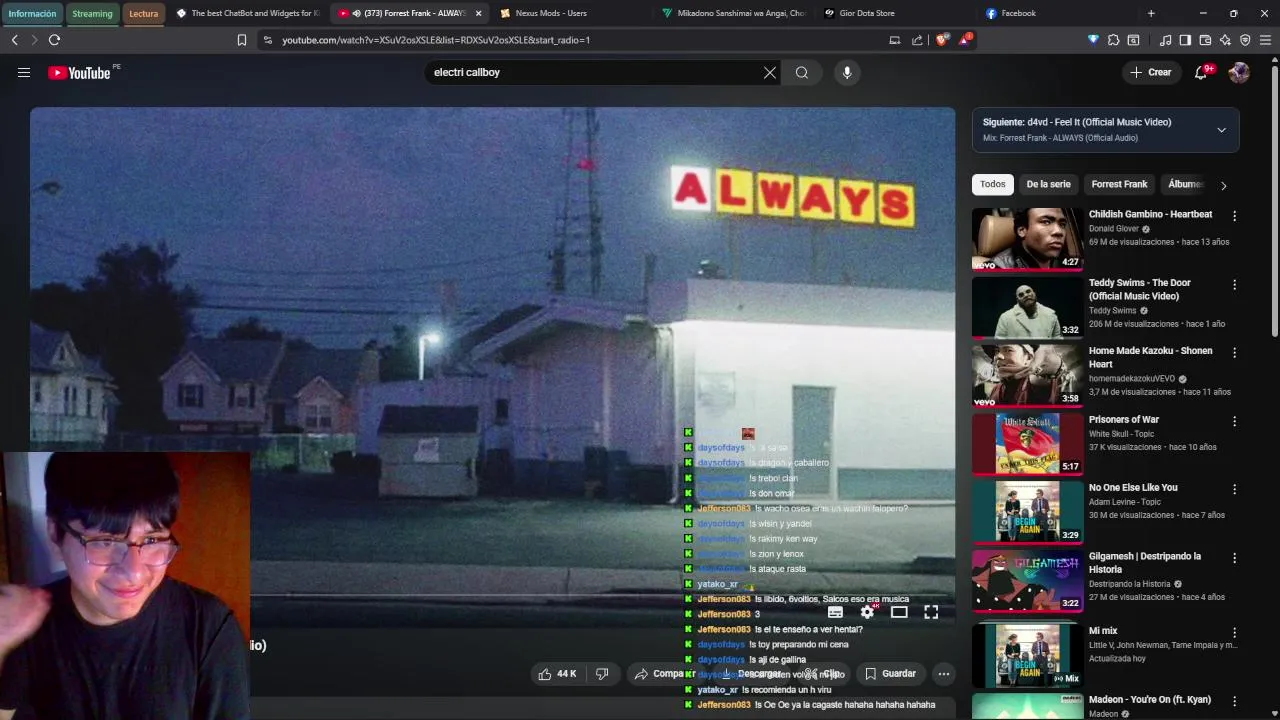Run search with the magnifier button
Viewport: 1280px width, 720px height.
point(802,73)
